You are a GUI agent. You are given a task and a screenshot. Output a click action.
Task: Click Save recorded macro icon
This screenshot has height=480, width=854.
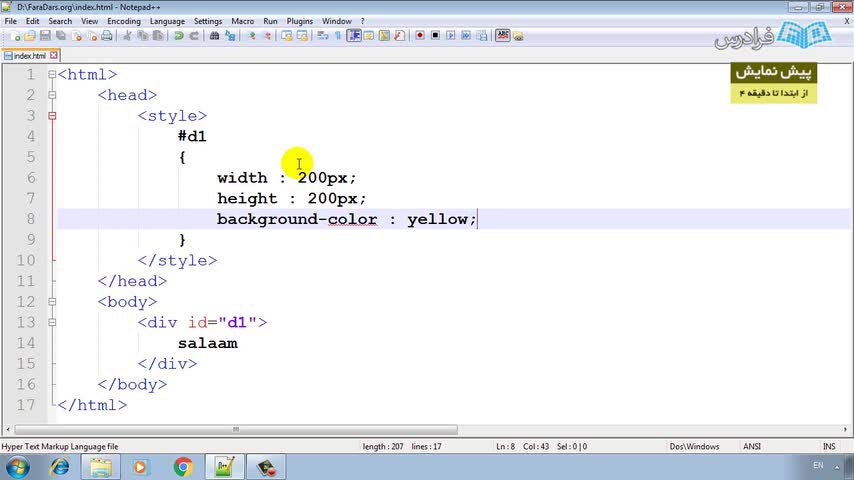point(481,36)
